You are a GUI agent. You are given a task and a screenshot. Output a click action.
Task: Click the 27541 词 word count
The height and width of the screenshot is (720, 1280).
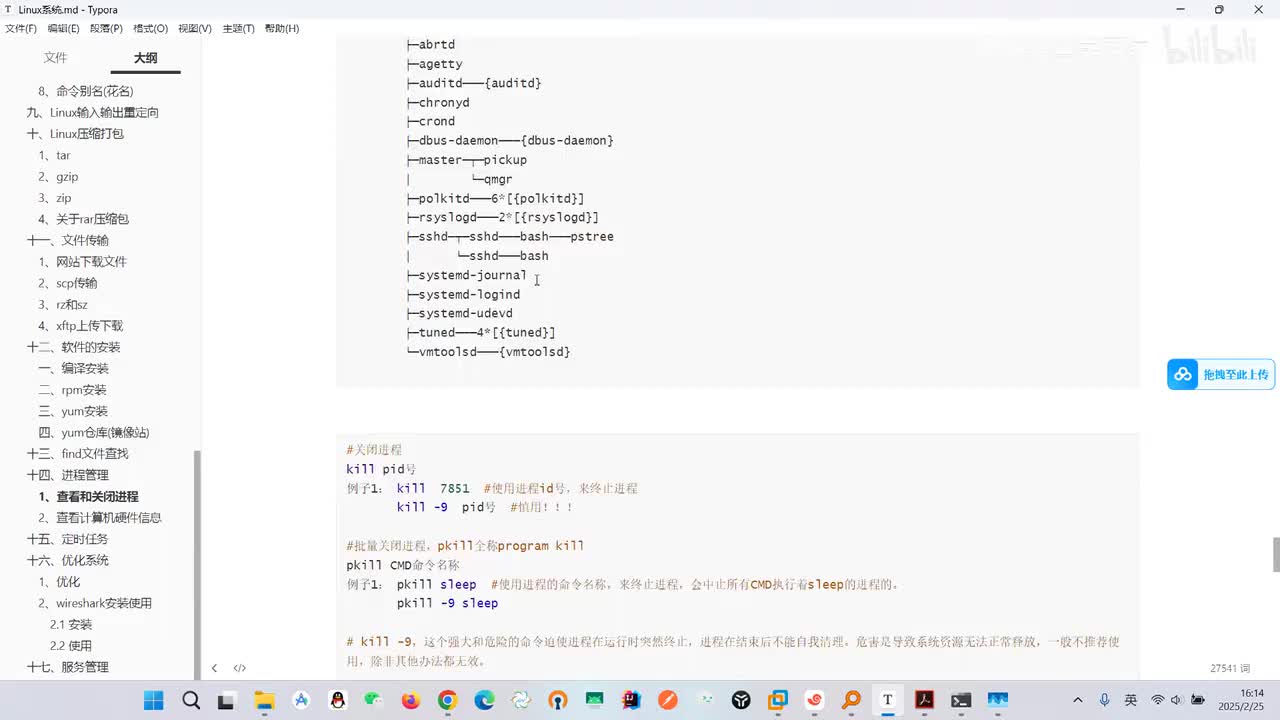tap(1230, 668)
